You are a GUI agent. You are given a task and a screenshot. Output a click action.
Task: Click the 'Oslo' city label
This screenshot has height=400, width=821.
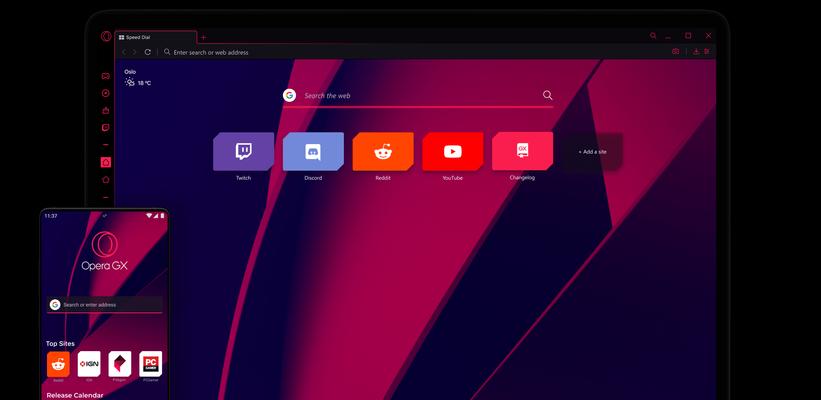click(x=130, y=72)
